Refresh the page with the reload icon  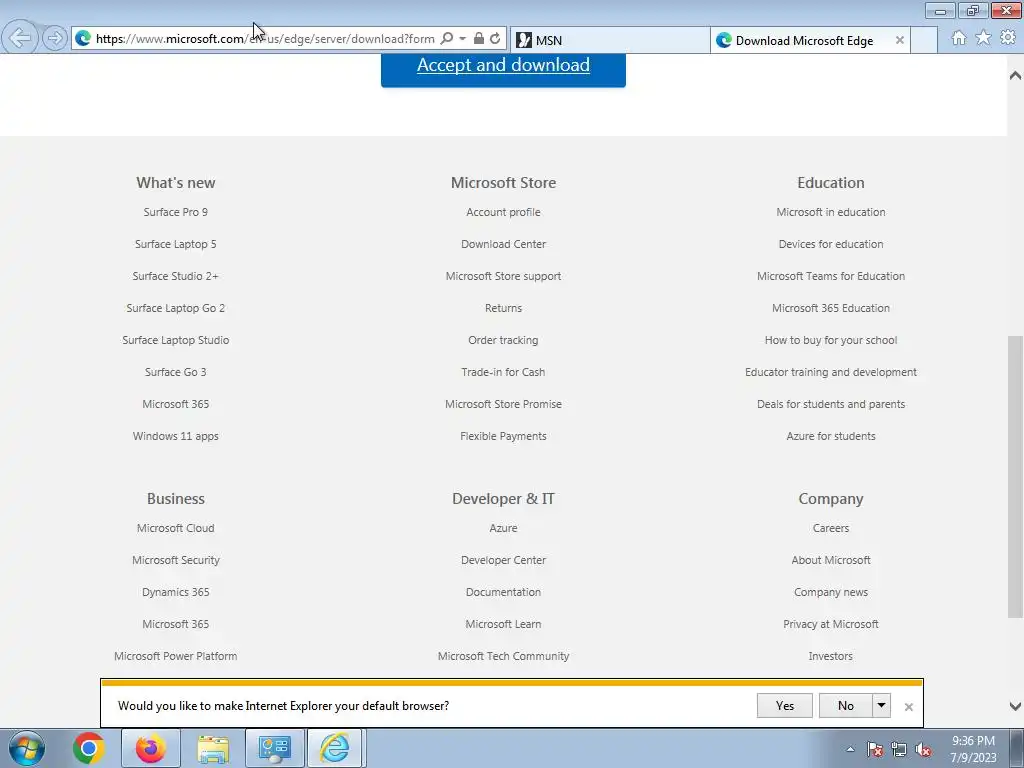pos(496,39)
